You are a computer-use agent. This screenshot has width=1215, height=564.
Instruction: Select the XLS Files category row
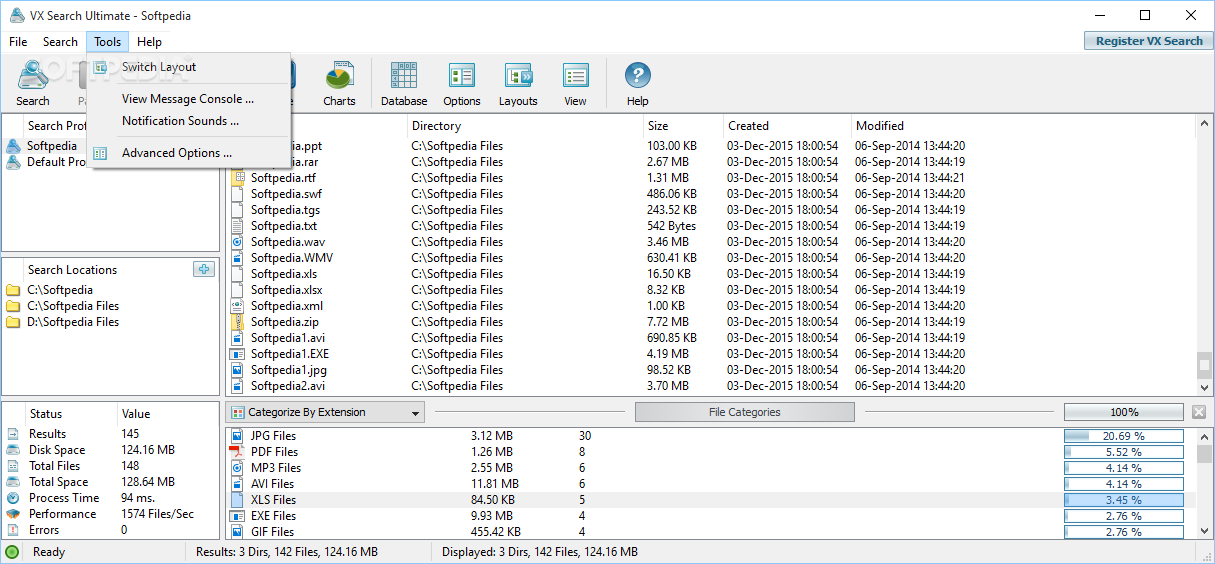click(x=710, y=500)
